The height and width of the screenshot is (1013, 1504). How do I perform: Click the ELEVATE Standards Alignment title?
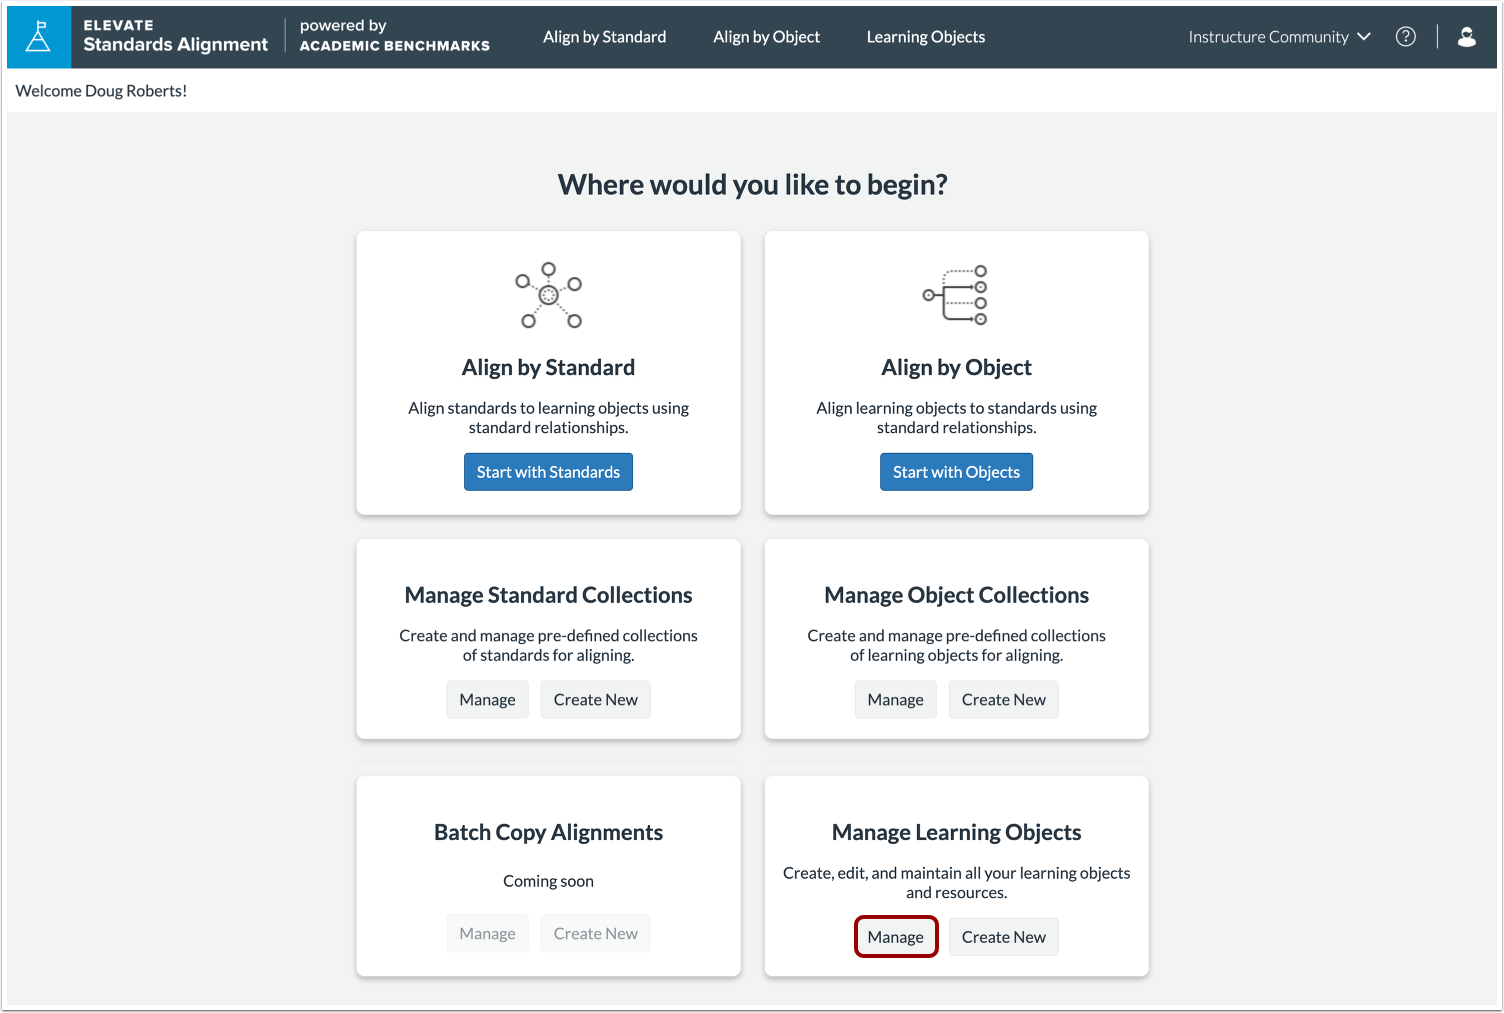pos(175,36)
